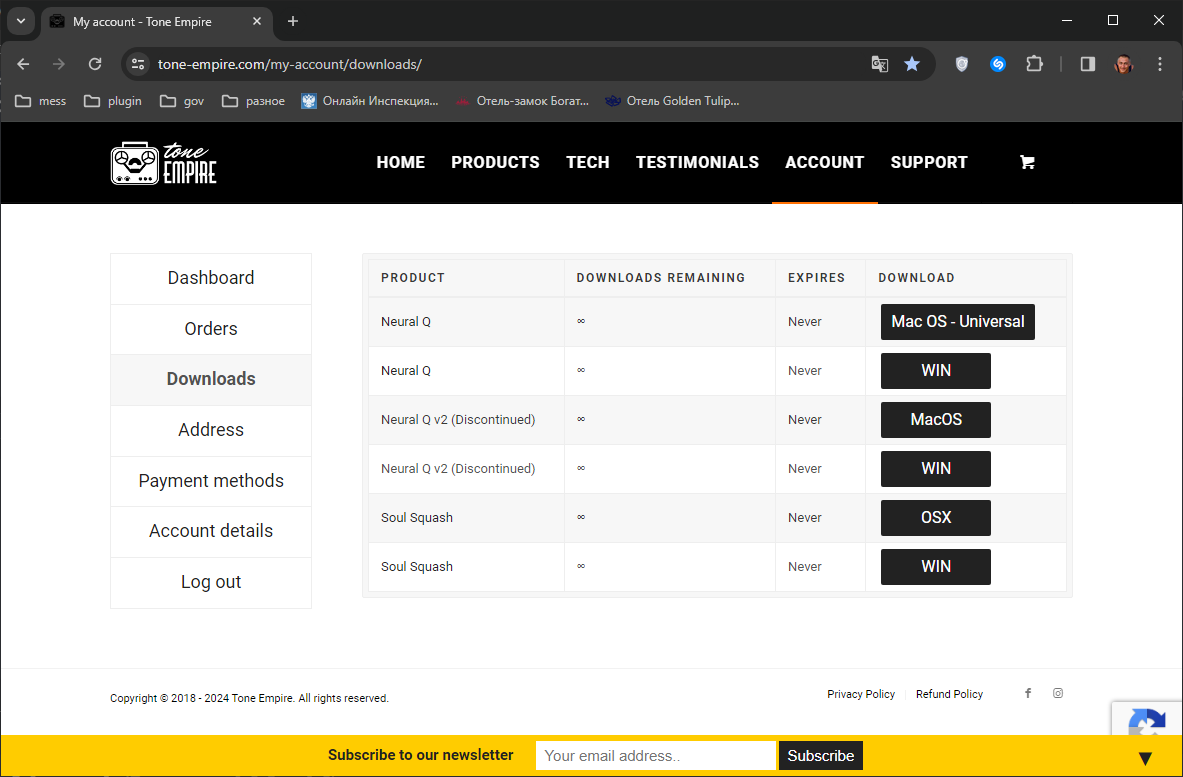The height and width of the screenshot is (777, 1183).
Task: Go to HOME in site navigation
Action: click(401, 162)
